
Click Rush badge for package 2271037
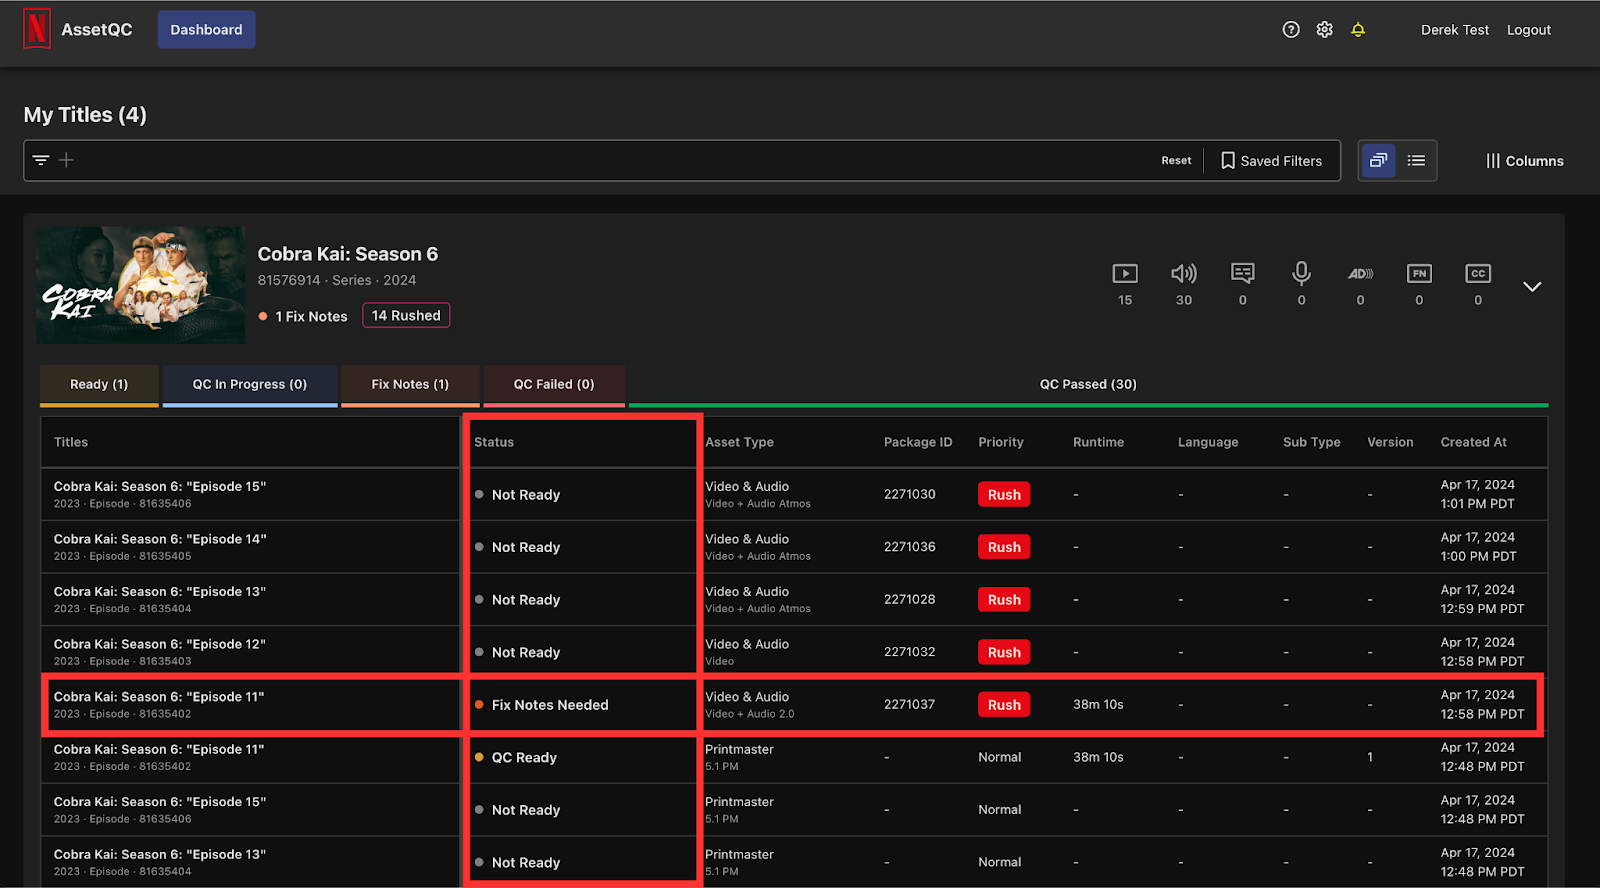tap(1004, 704)
